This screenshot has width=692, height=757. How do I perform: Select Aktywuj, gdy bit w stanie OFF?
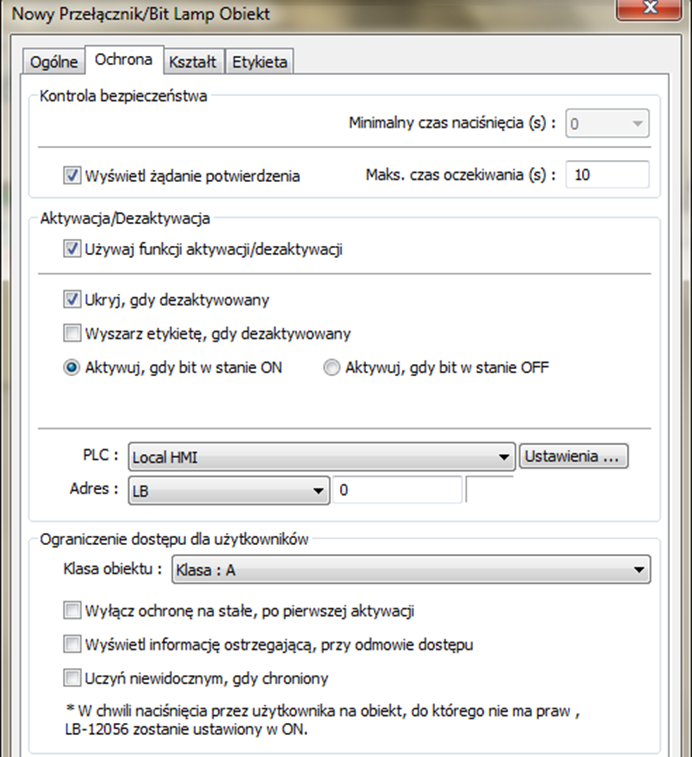pyautogui.click(x=331, y=368)
